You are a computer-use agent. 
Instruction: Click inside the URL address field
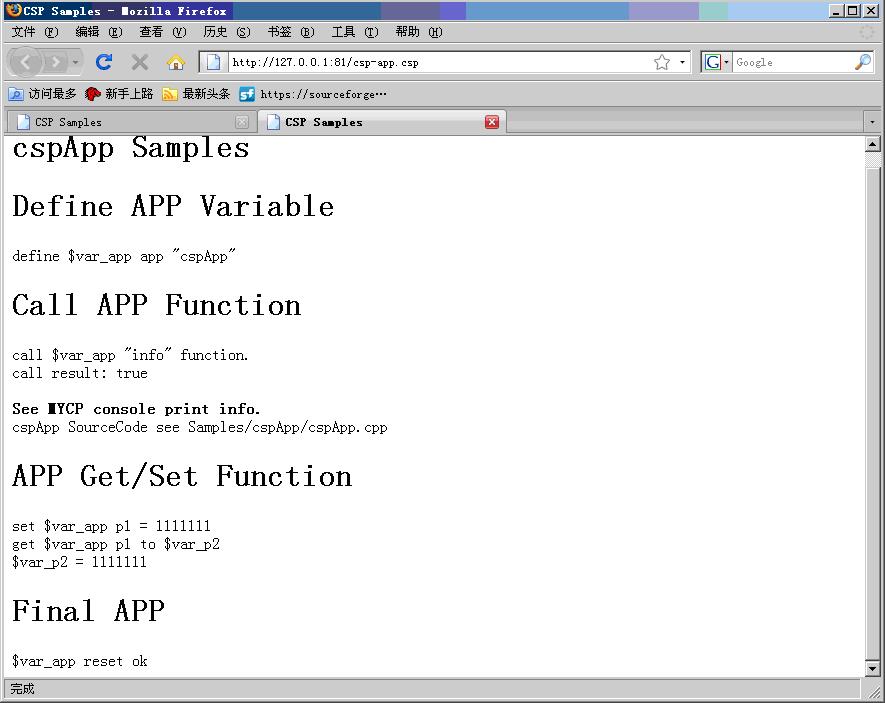coord(430,62)
